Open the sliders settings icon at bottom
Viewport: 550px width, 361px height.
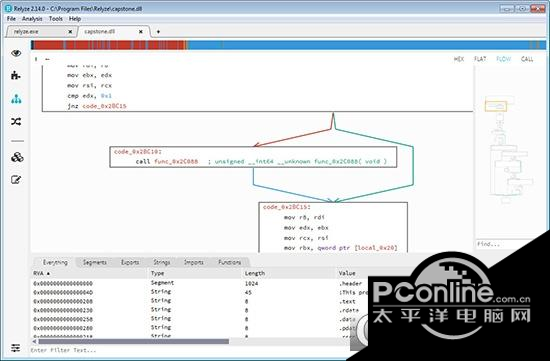point(15,348)
